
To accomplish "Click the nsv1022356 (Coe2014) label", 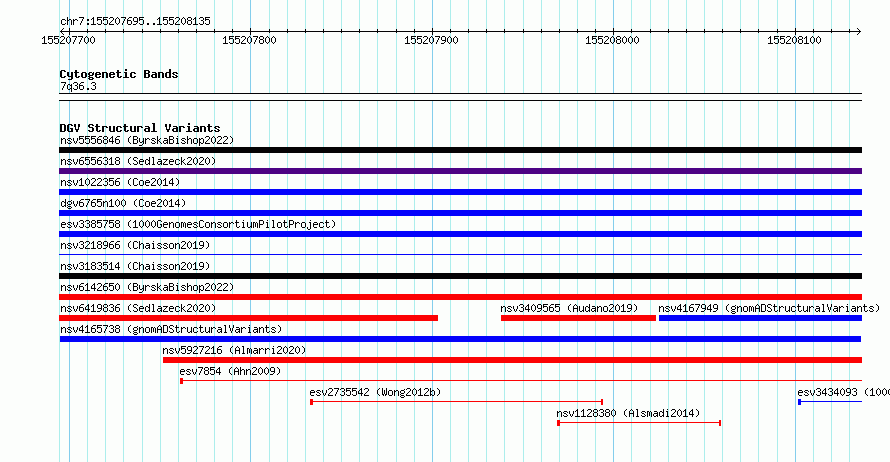I will [x=120, y=182].
